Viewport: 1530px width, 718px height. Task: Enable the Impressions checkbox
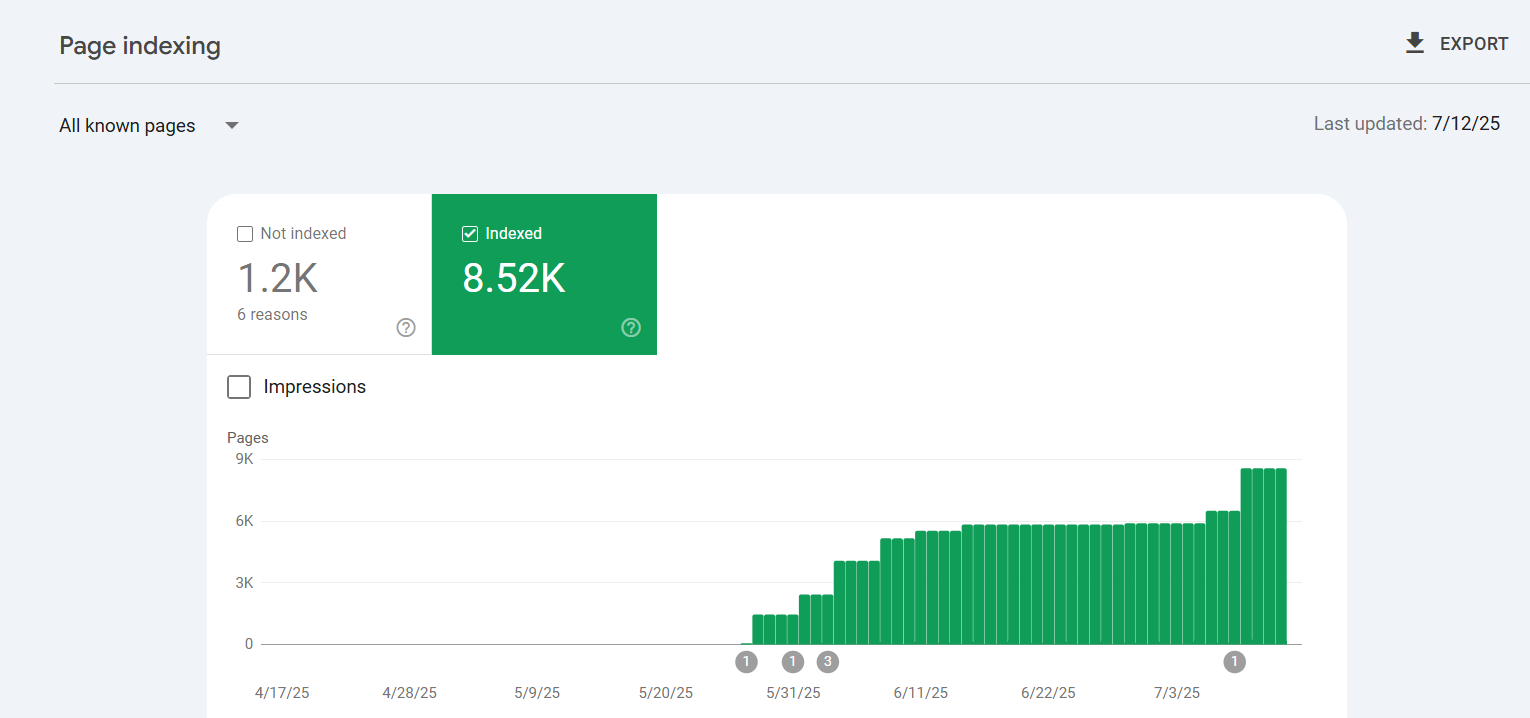click(239, 387)
